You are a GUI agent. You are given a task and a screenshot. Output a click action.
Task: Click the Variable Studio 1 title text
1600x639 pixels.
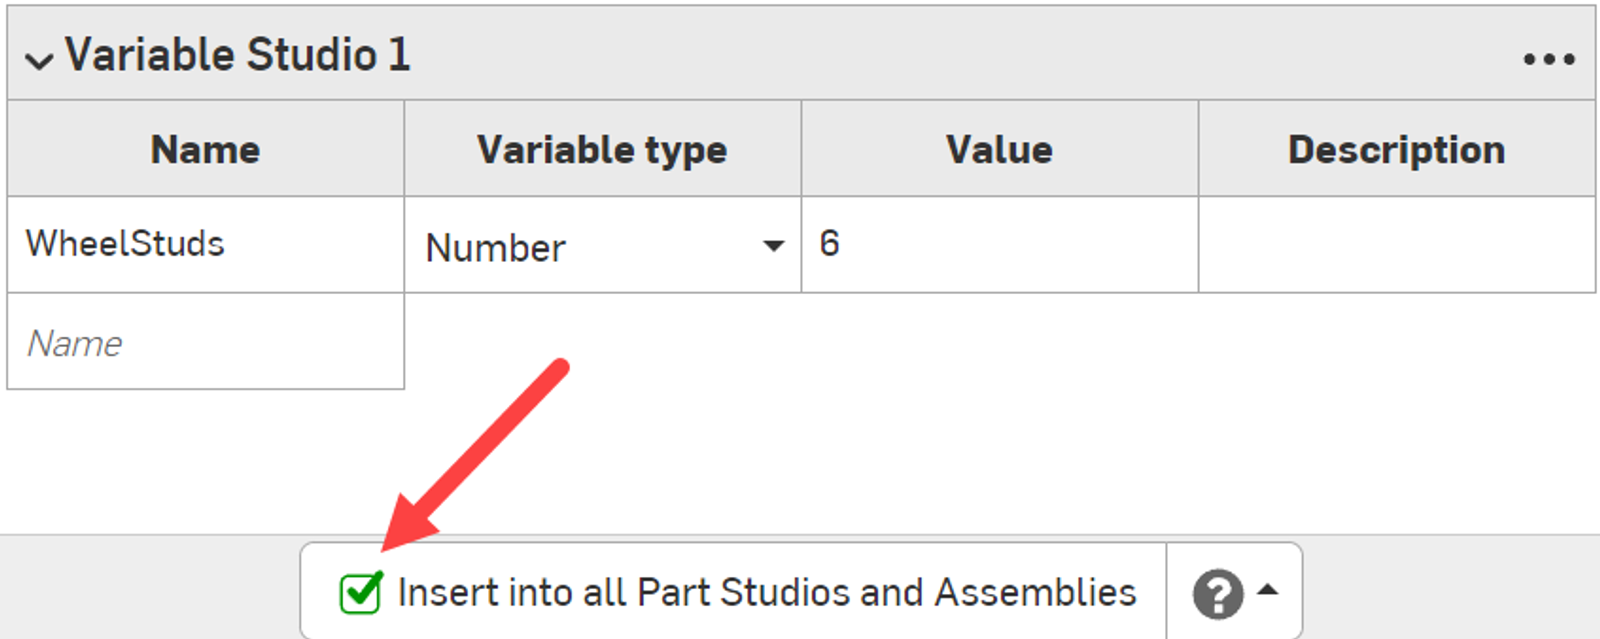pyautogui.click(x=238, y=55)
